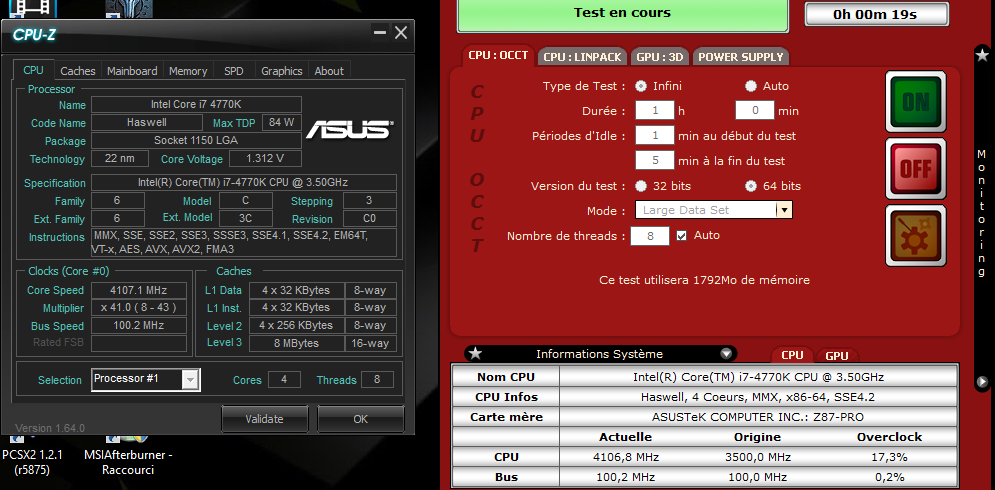
Task: Close the CPU-Z window
Action: [401, 32]
